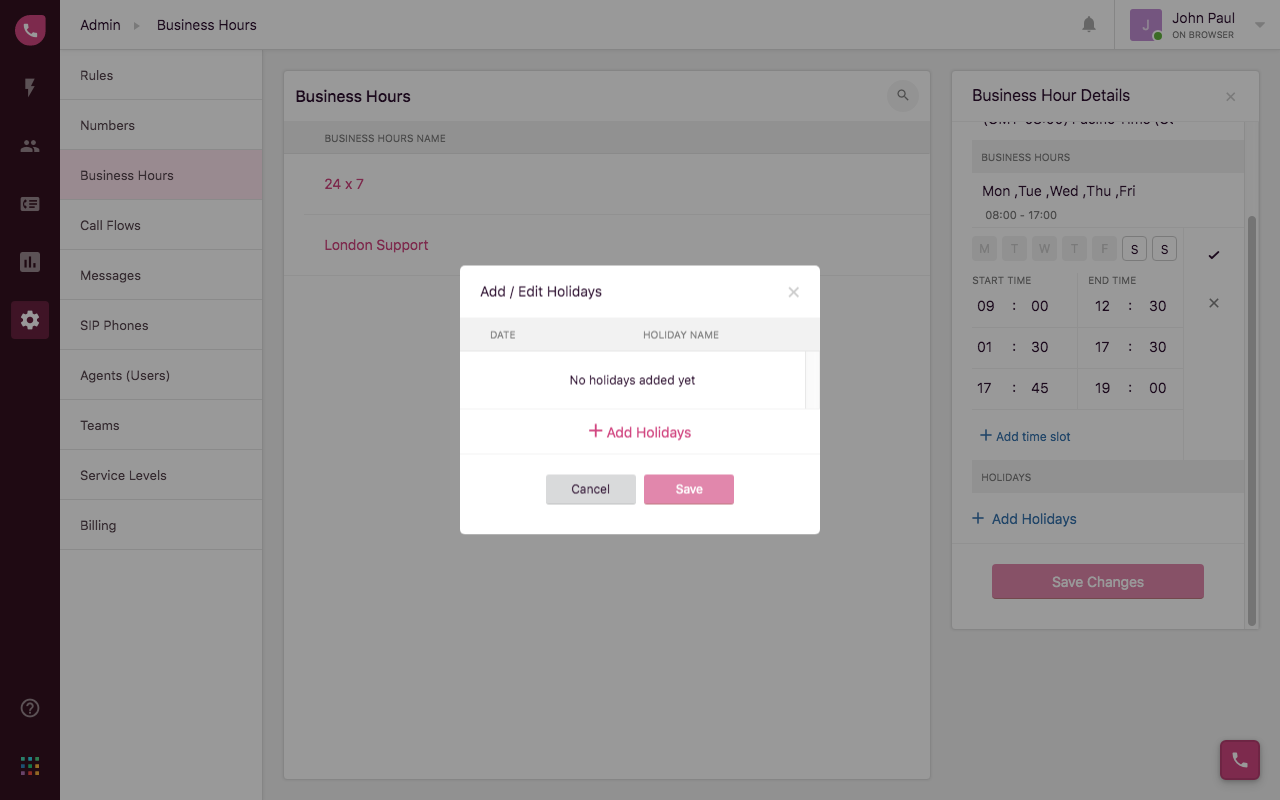The width and height of the screenshot is (1280, 800).
Task: Expand the John Paul user dropdown arrow
Action: click(1260, 26)
